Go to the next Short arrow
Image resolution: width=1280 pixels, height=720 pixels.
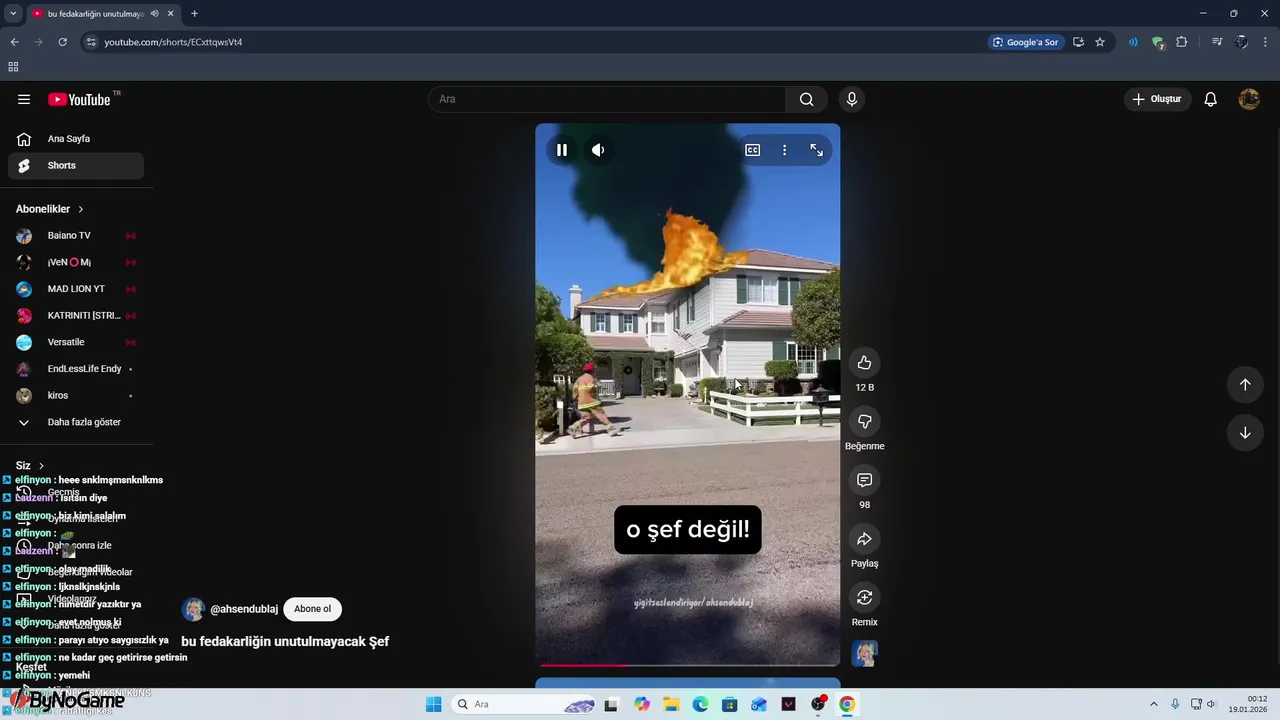pos(1245,433)
